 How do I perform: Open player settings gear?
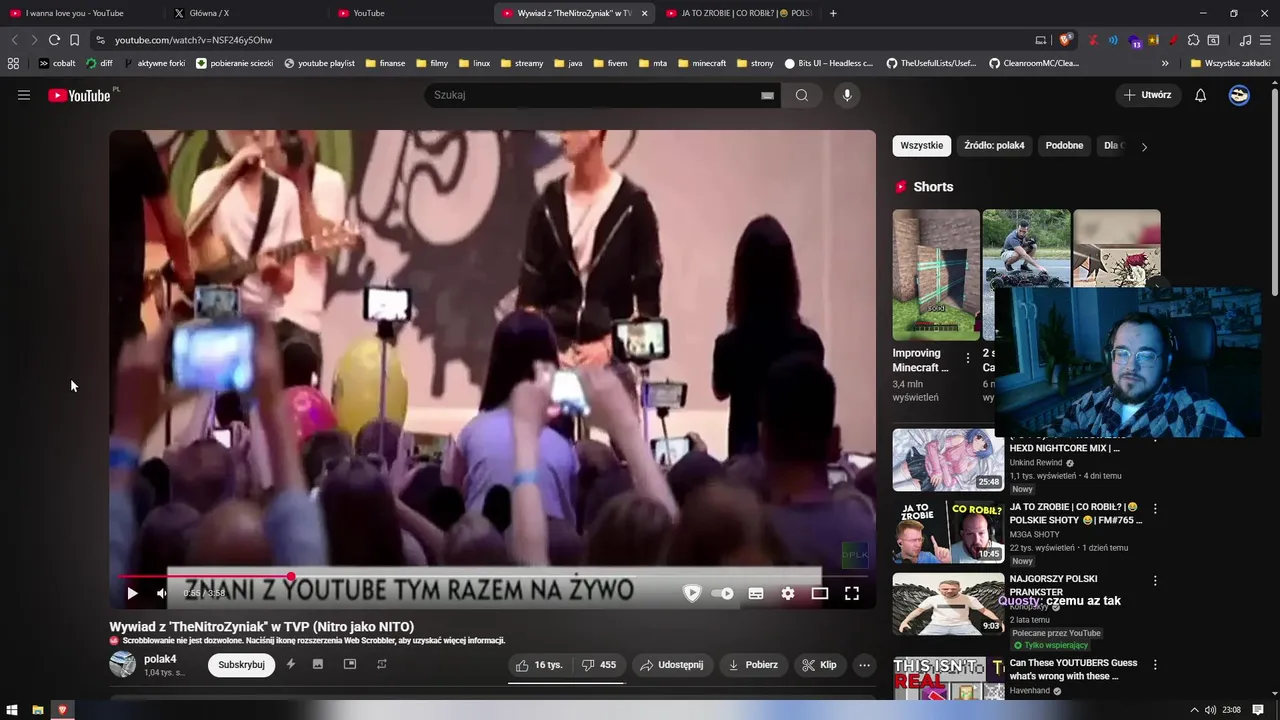click(x=788, y=593)
